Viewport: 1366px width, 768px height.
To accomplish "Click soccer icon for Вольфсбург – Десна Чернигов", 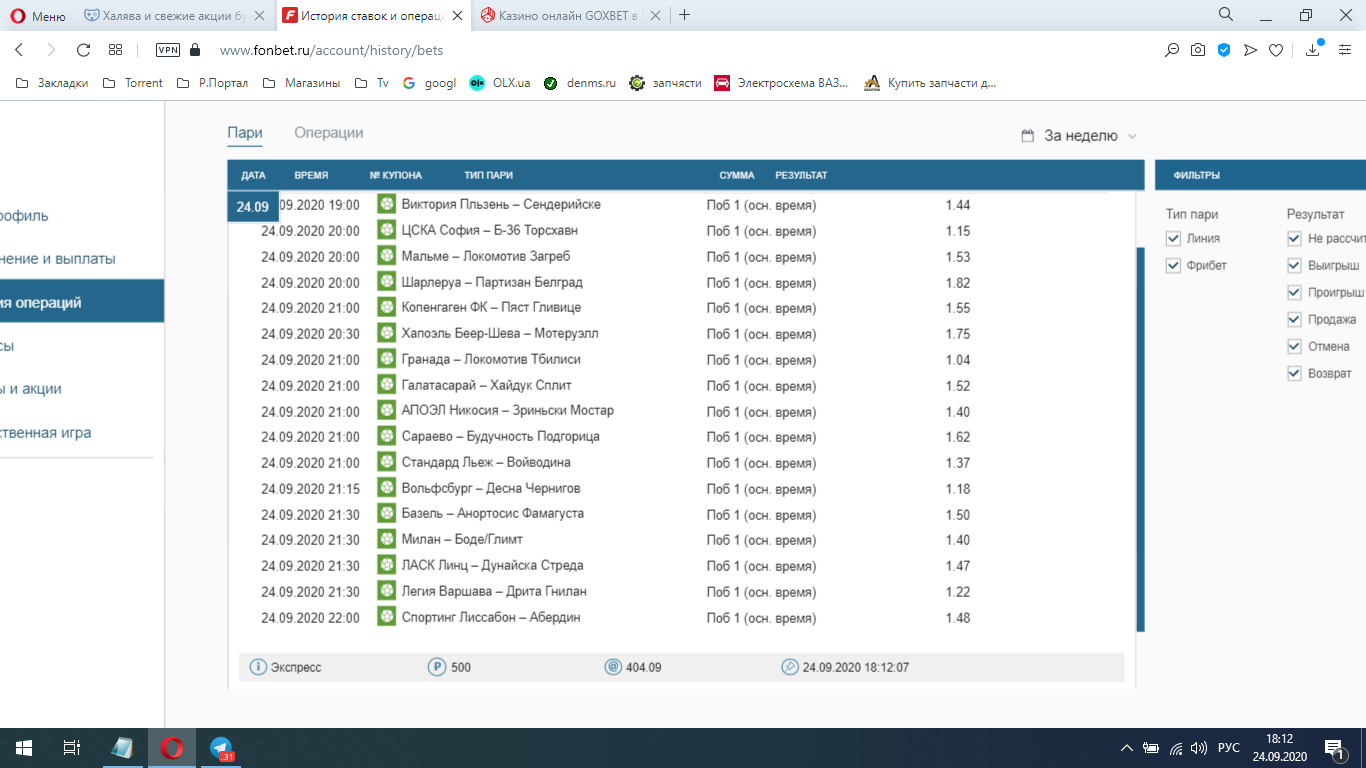I will (x=387, y=488).
